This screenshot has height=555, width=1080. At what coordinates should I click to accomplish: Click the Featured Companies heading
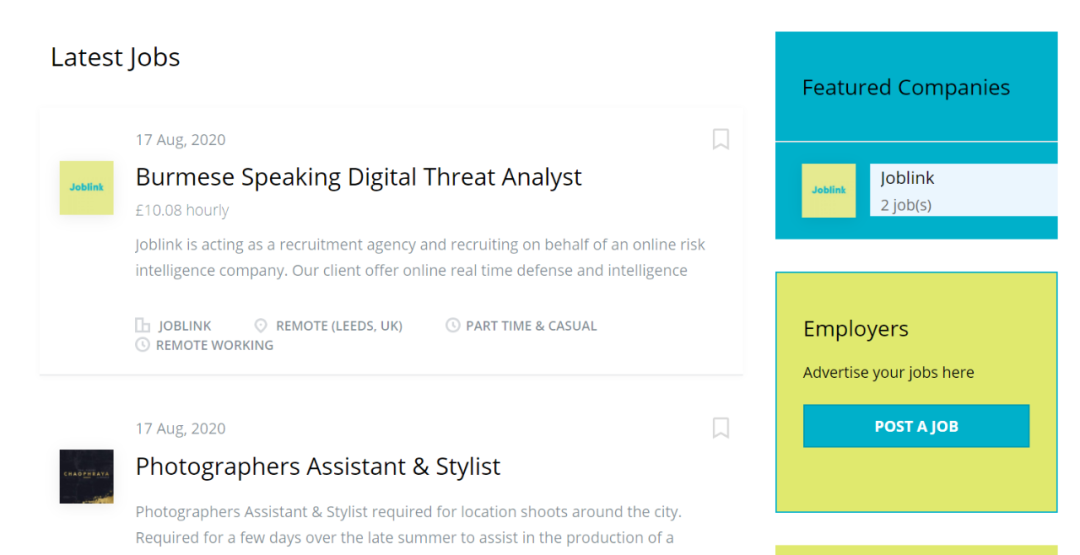point(906,87)
